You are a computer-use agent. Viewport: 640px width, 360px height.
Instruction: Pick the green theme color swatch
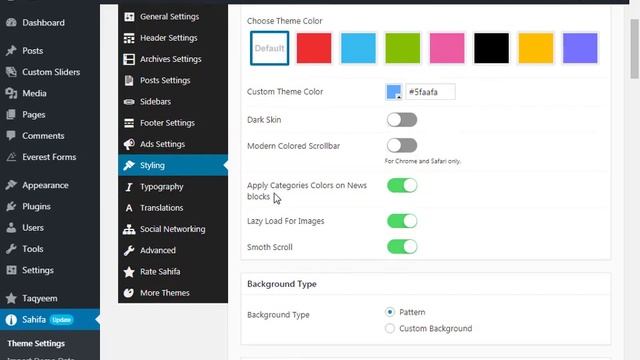[402, 48]
